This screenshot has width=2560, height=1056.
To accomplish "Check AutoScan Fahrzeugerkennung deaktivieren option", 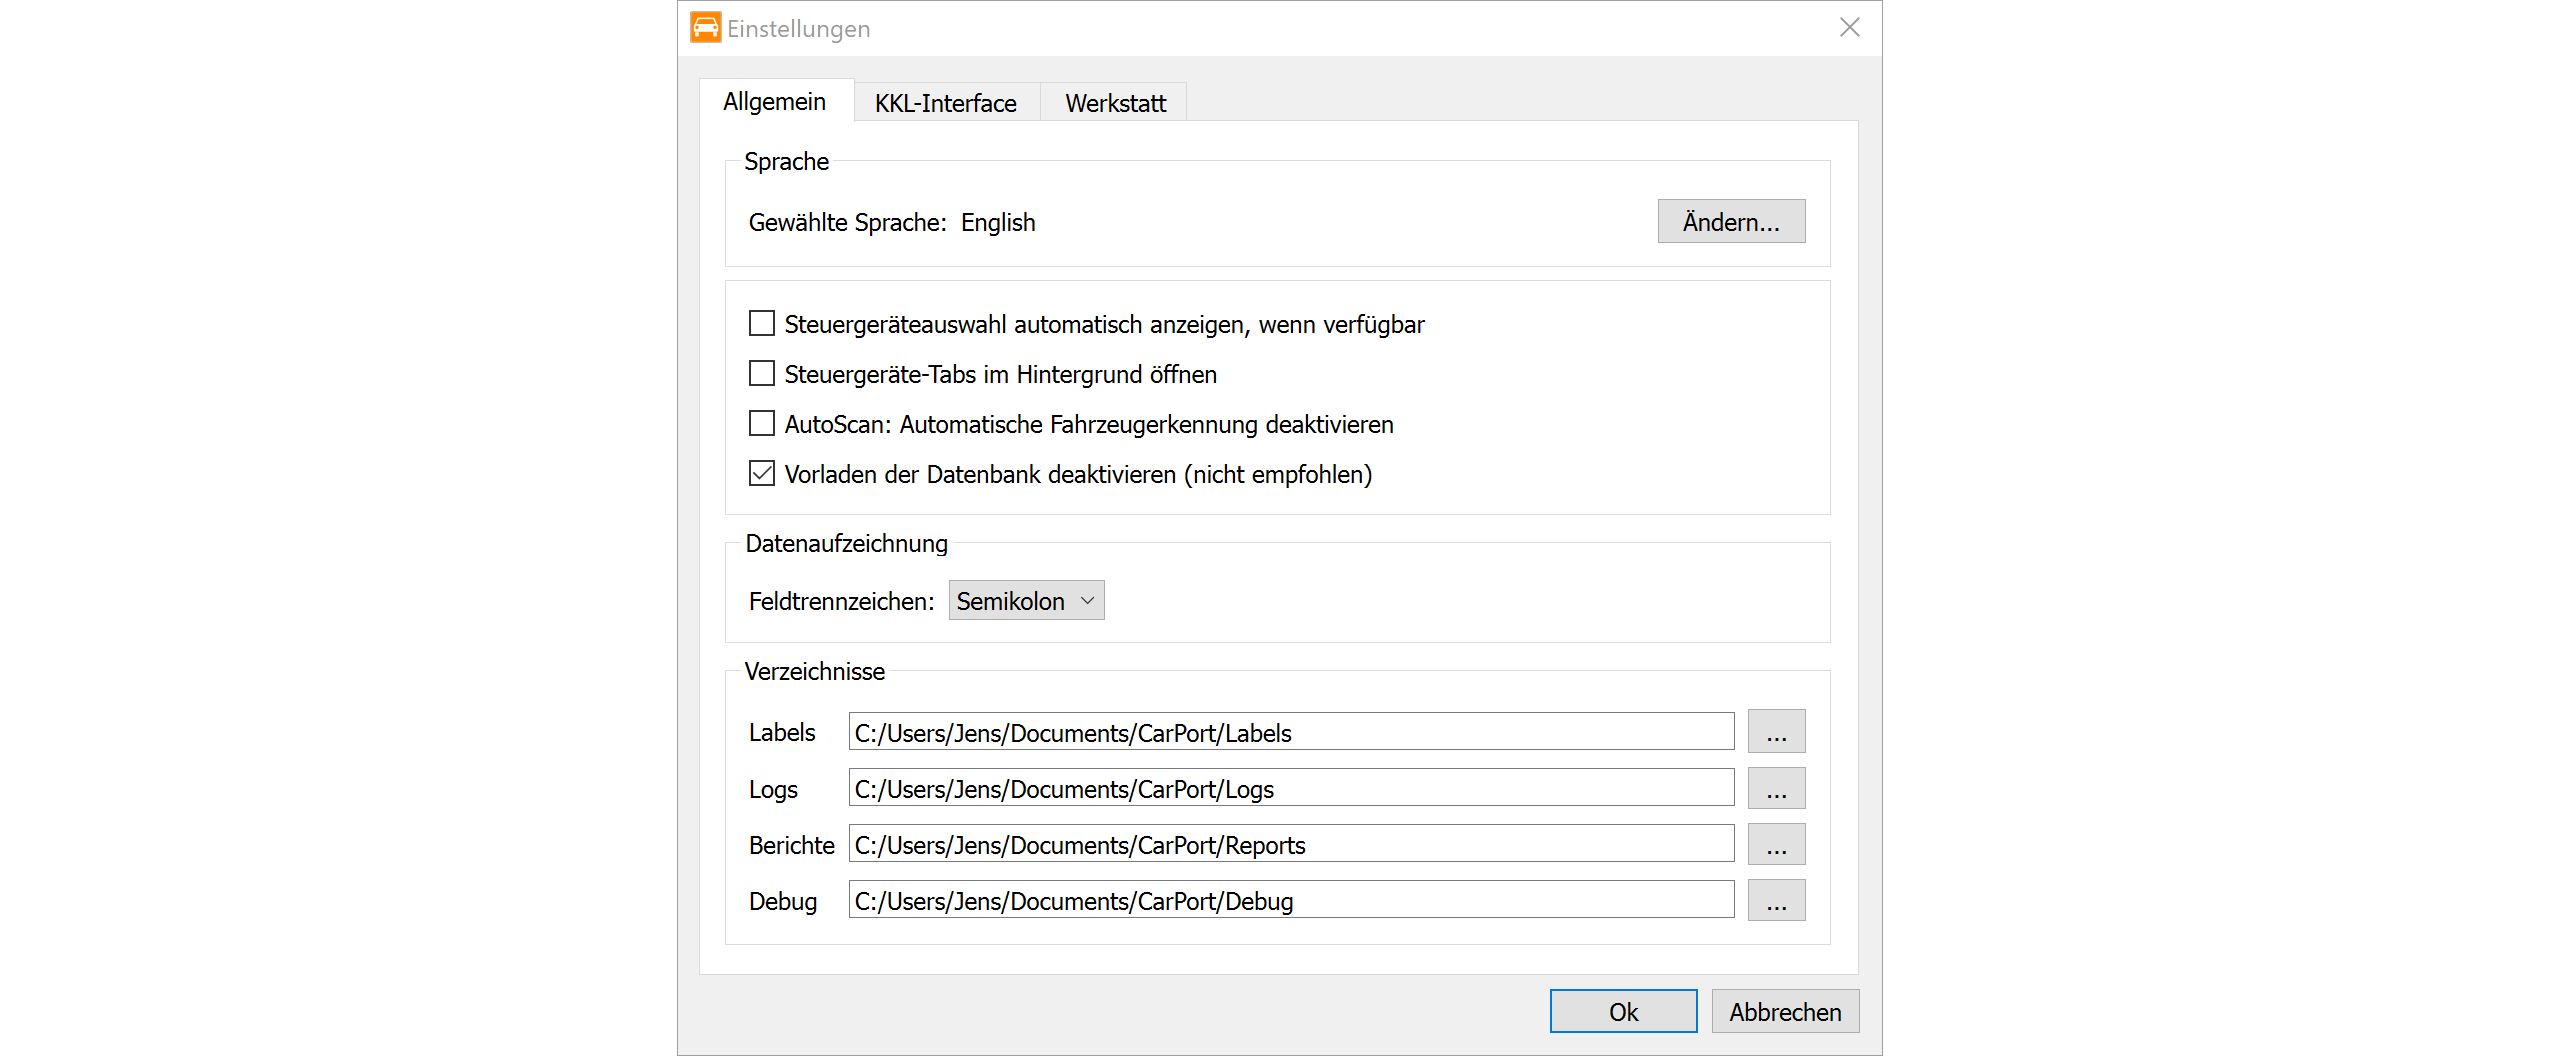I will click(762, 424).
